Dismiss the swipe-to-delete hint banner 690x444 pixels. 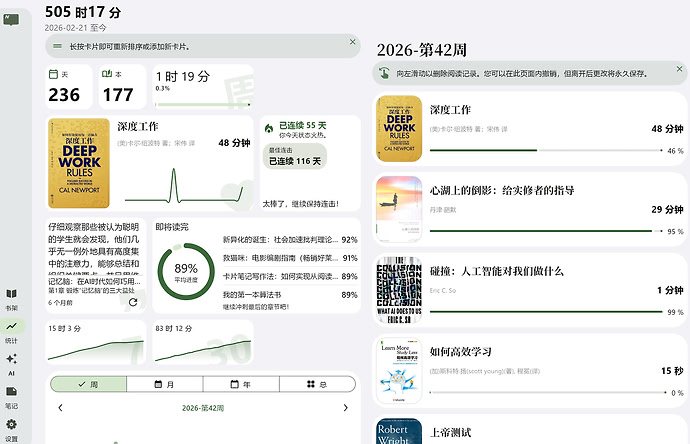[x=679, y=69]
